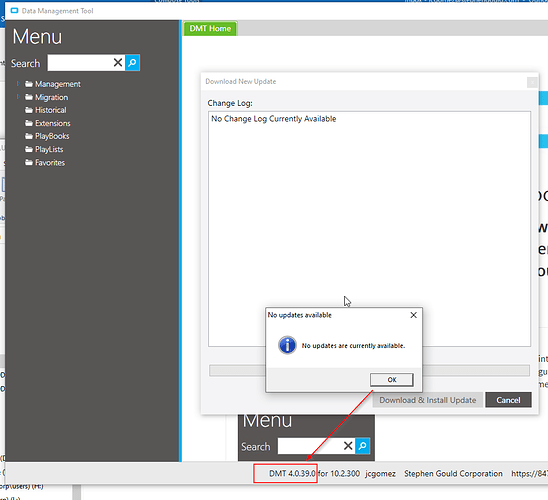Select the Favorites tree item label
This screenshot has height=500, width=548.
(50, 163)
